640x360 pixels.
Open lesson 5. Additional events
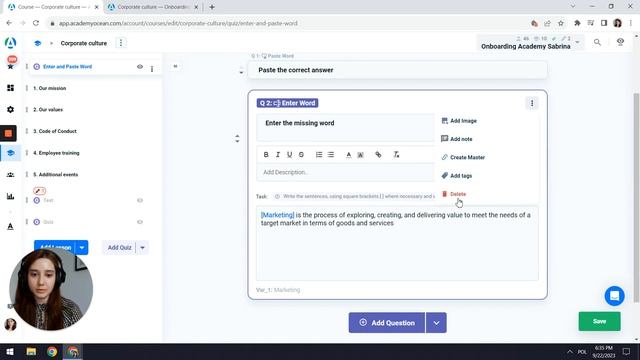pos(56,175)
